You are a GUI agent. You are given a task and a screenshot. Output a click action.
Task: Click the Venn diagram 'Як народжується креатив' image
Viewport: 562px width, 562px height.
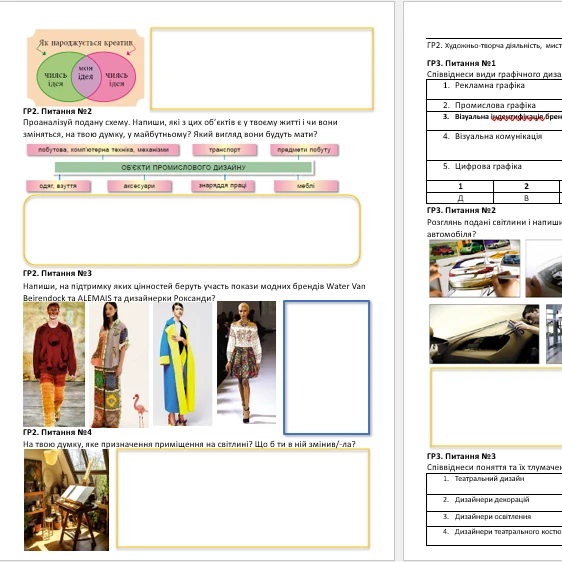86,68
